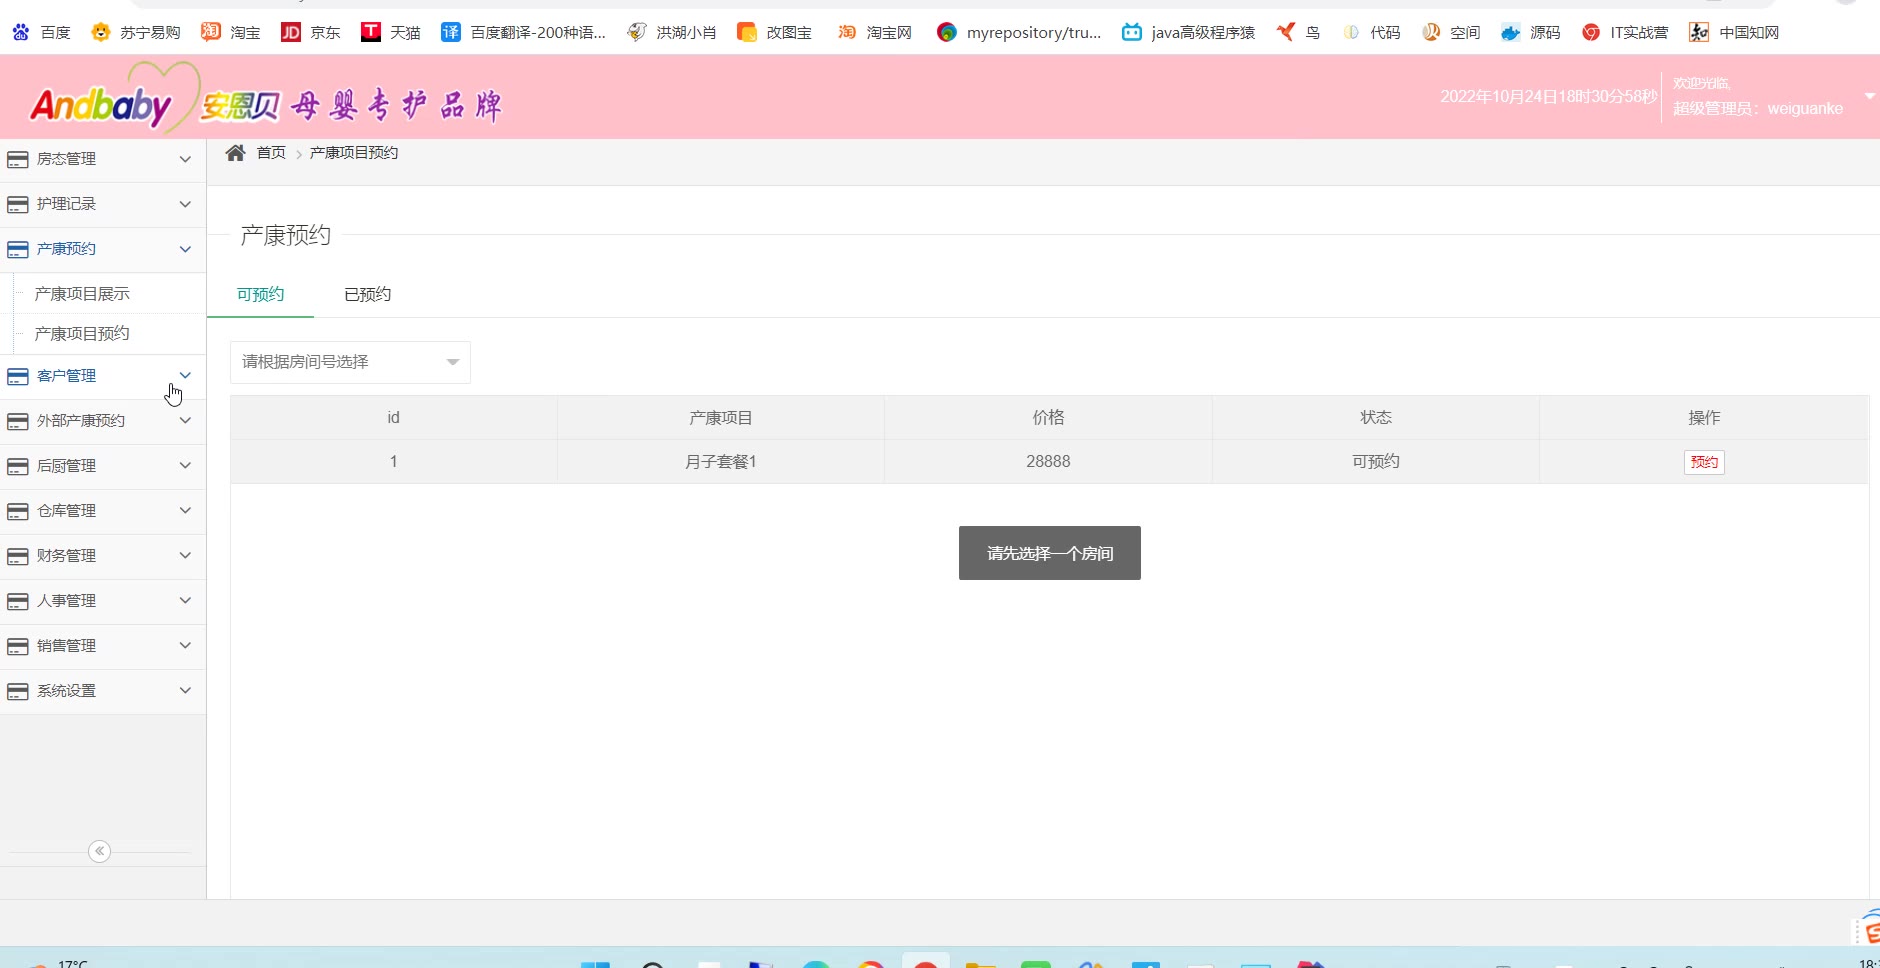
Task: Click the 人事管理 card icon
Action: (17, 602)
